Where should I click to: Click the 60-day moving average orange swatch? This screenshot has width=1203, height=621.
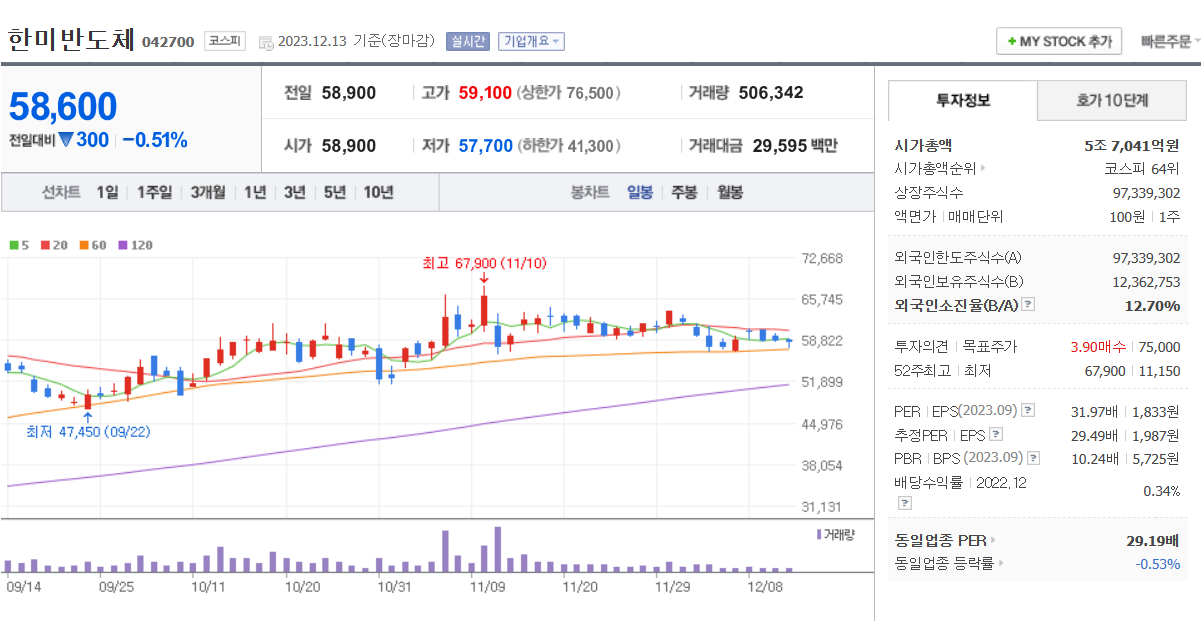83,244
